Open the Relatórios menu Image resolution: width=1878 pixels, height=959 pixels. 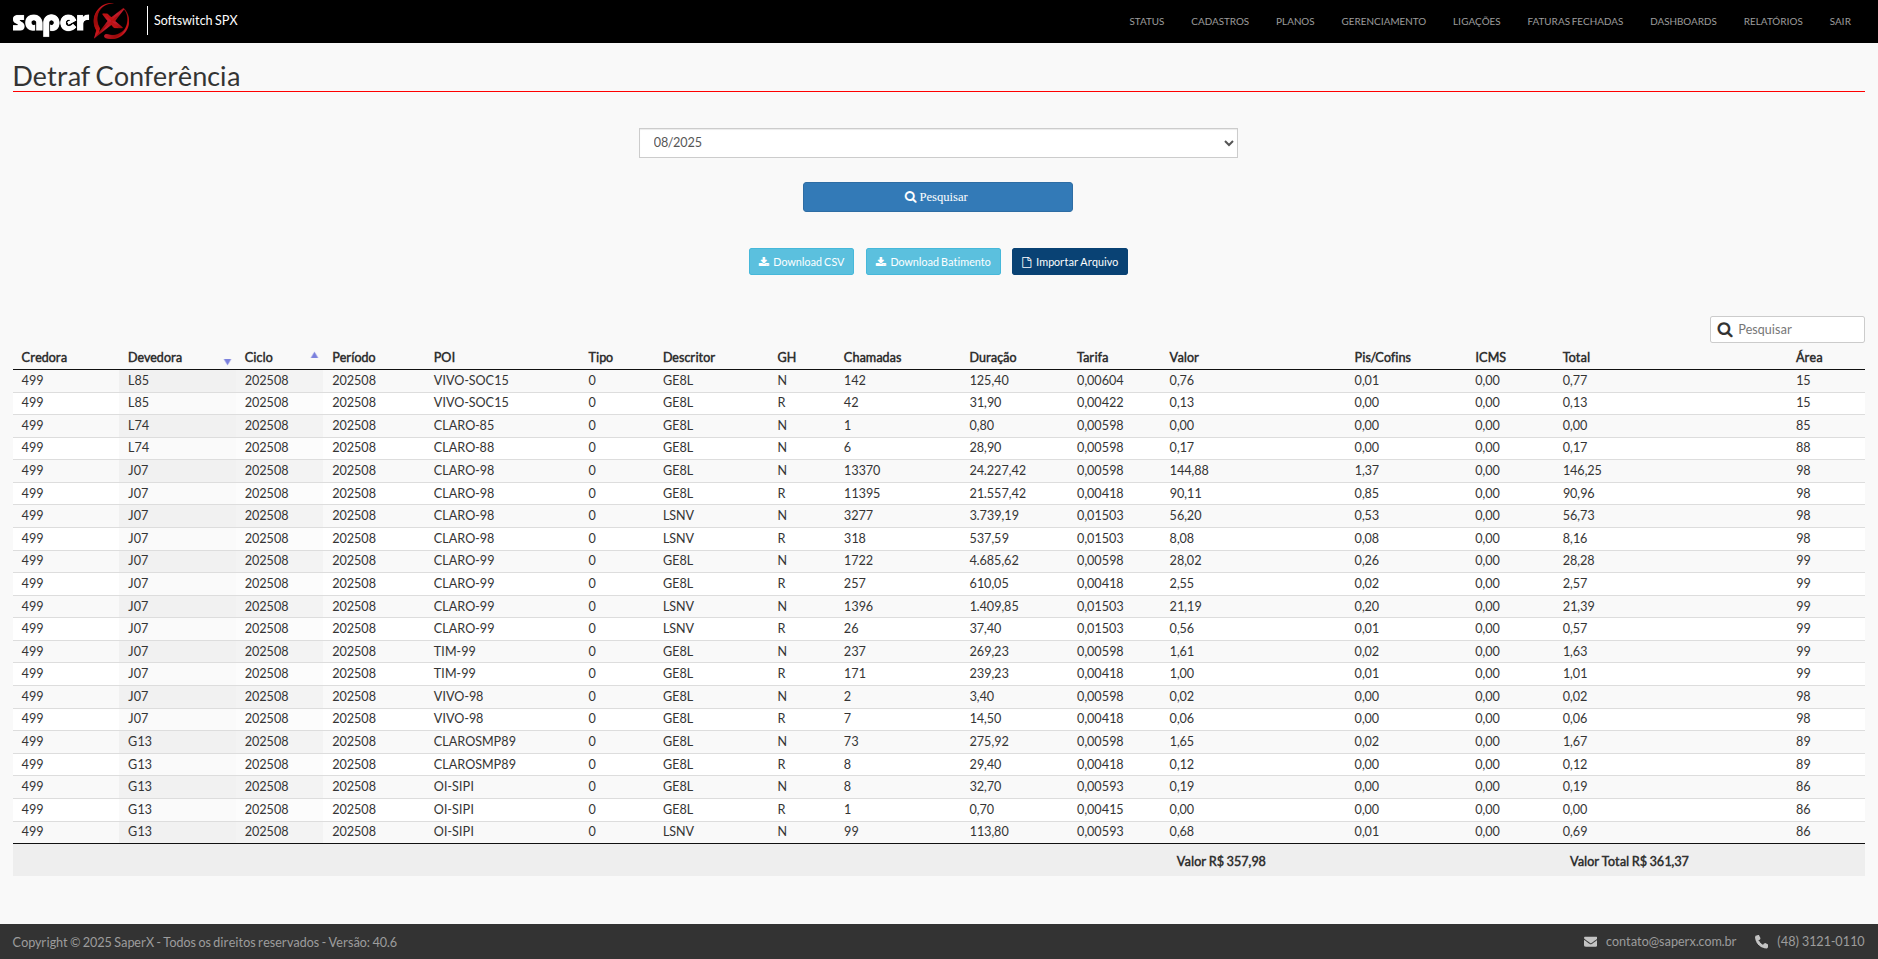1772,21
